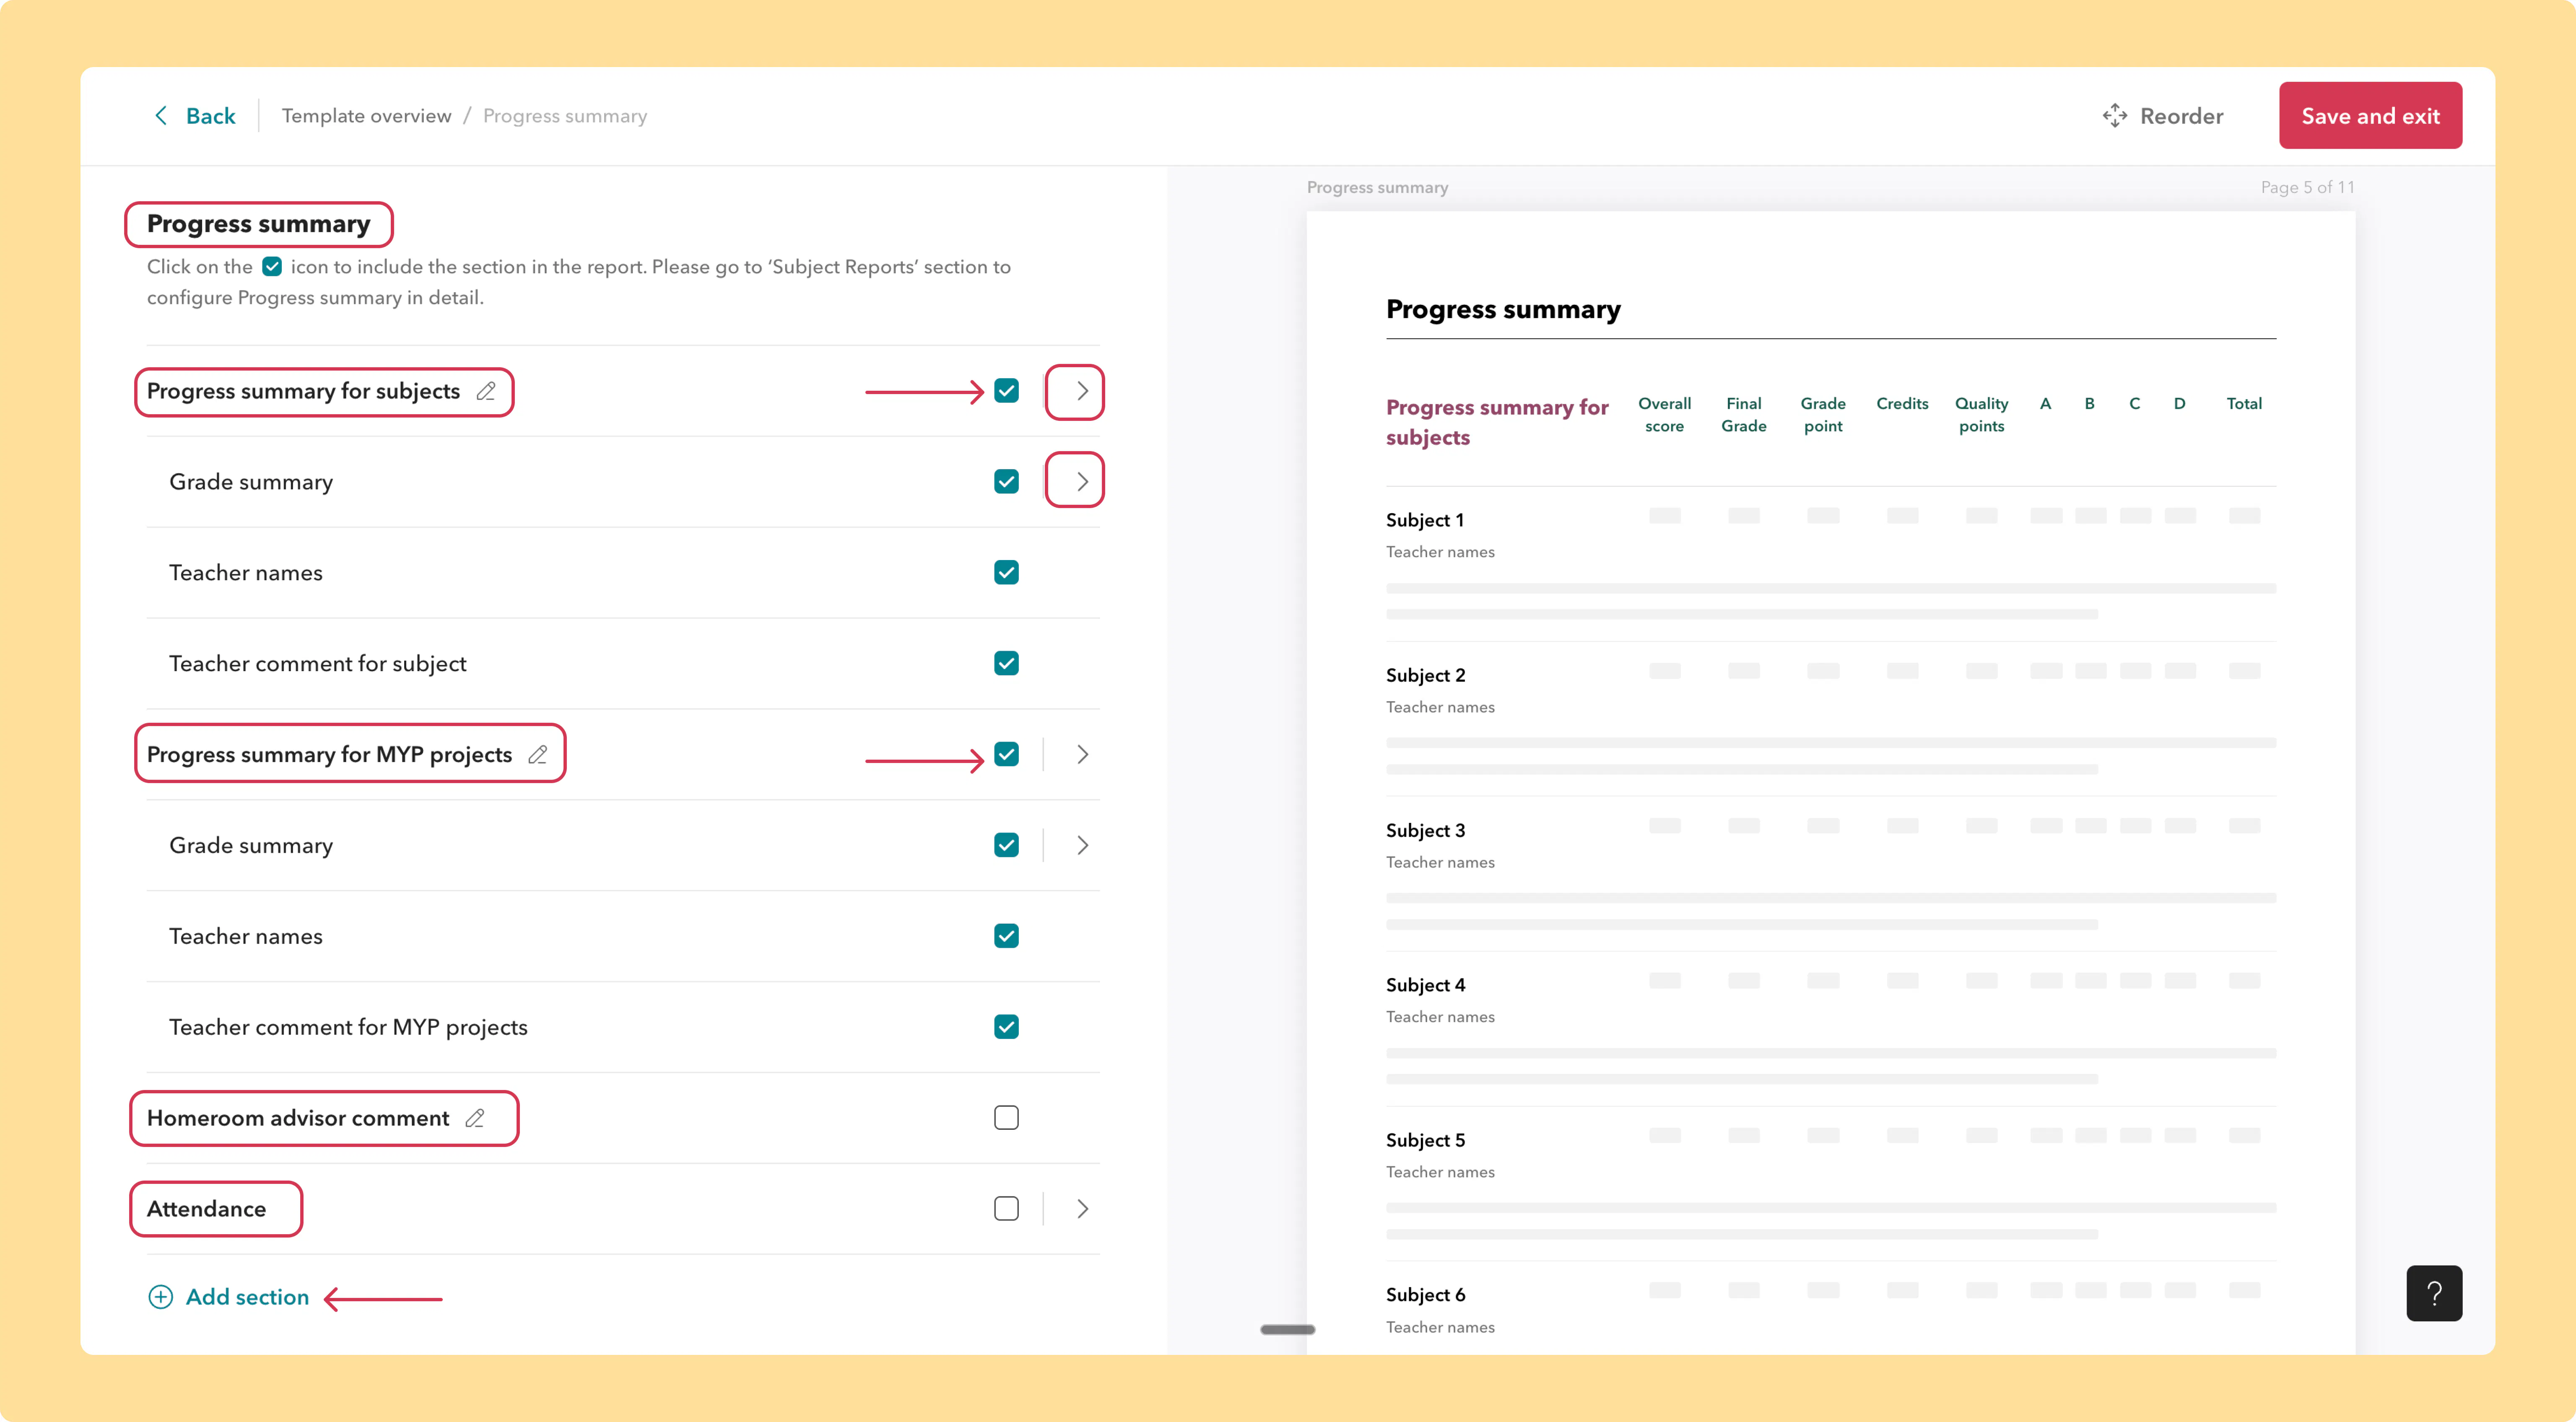Image resolution: width=2576 pixels, height=1422 pixels.
Task: Click the plus icon beside Add section
Action: coord(160,1297)
